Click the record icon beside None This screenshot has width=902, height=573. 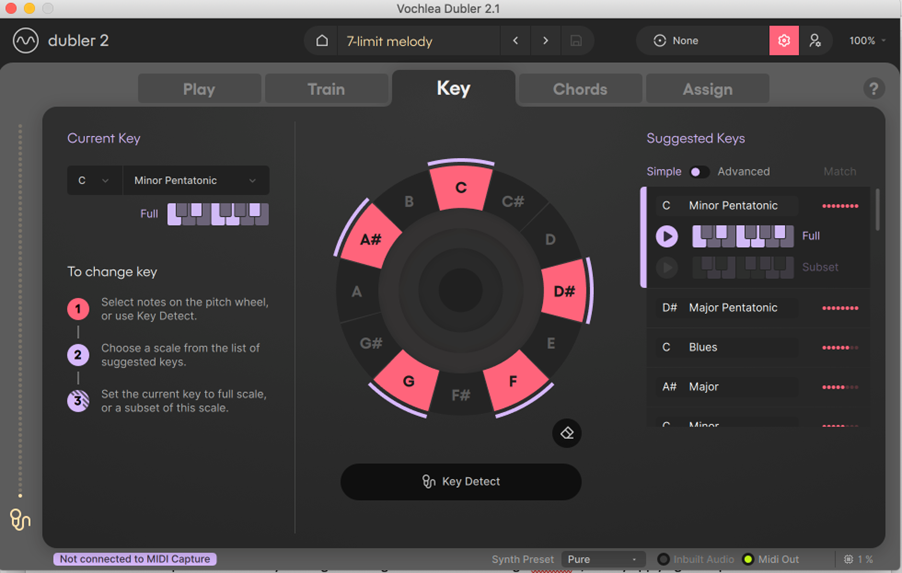pos(659,41)
